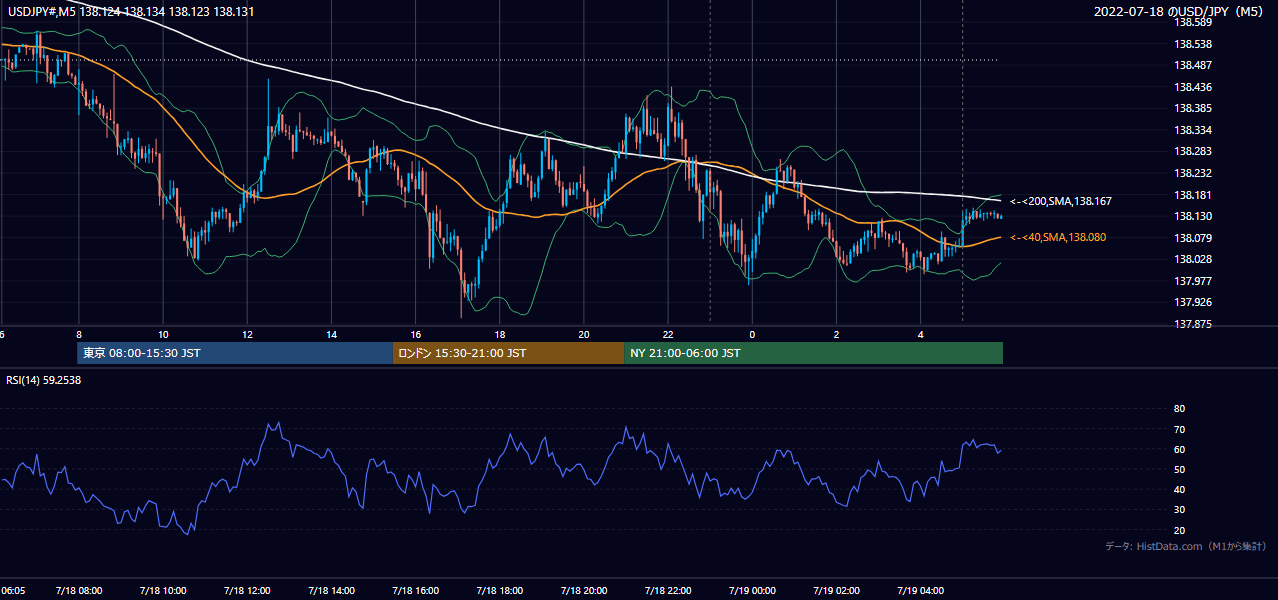
Task: Click price axis value 138.181
Action: tap(1194, 195)
